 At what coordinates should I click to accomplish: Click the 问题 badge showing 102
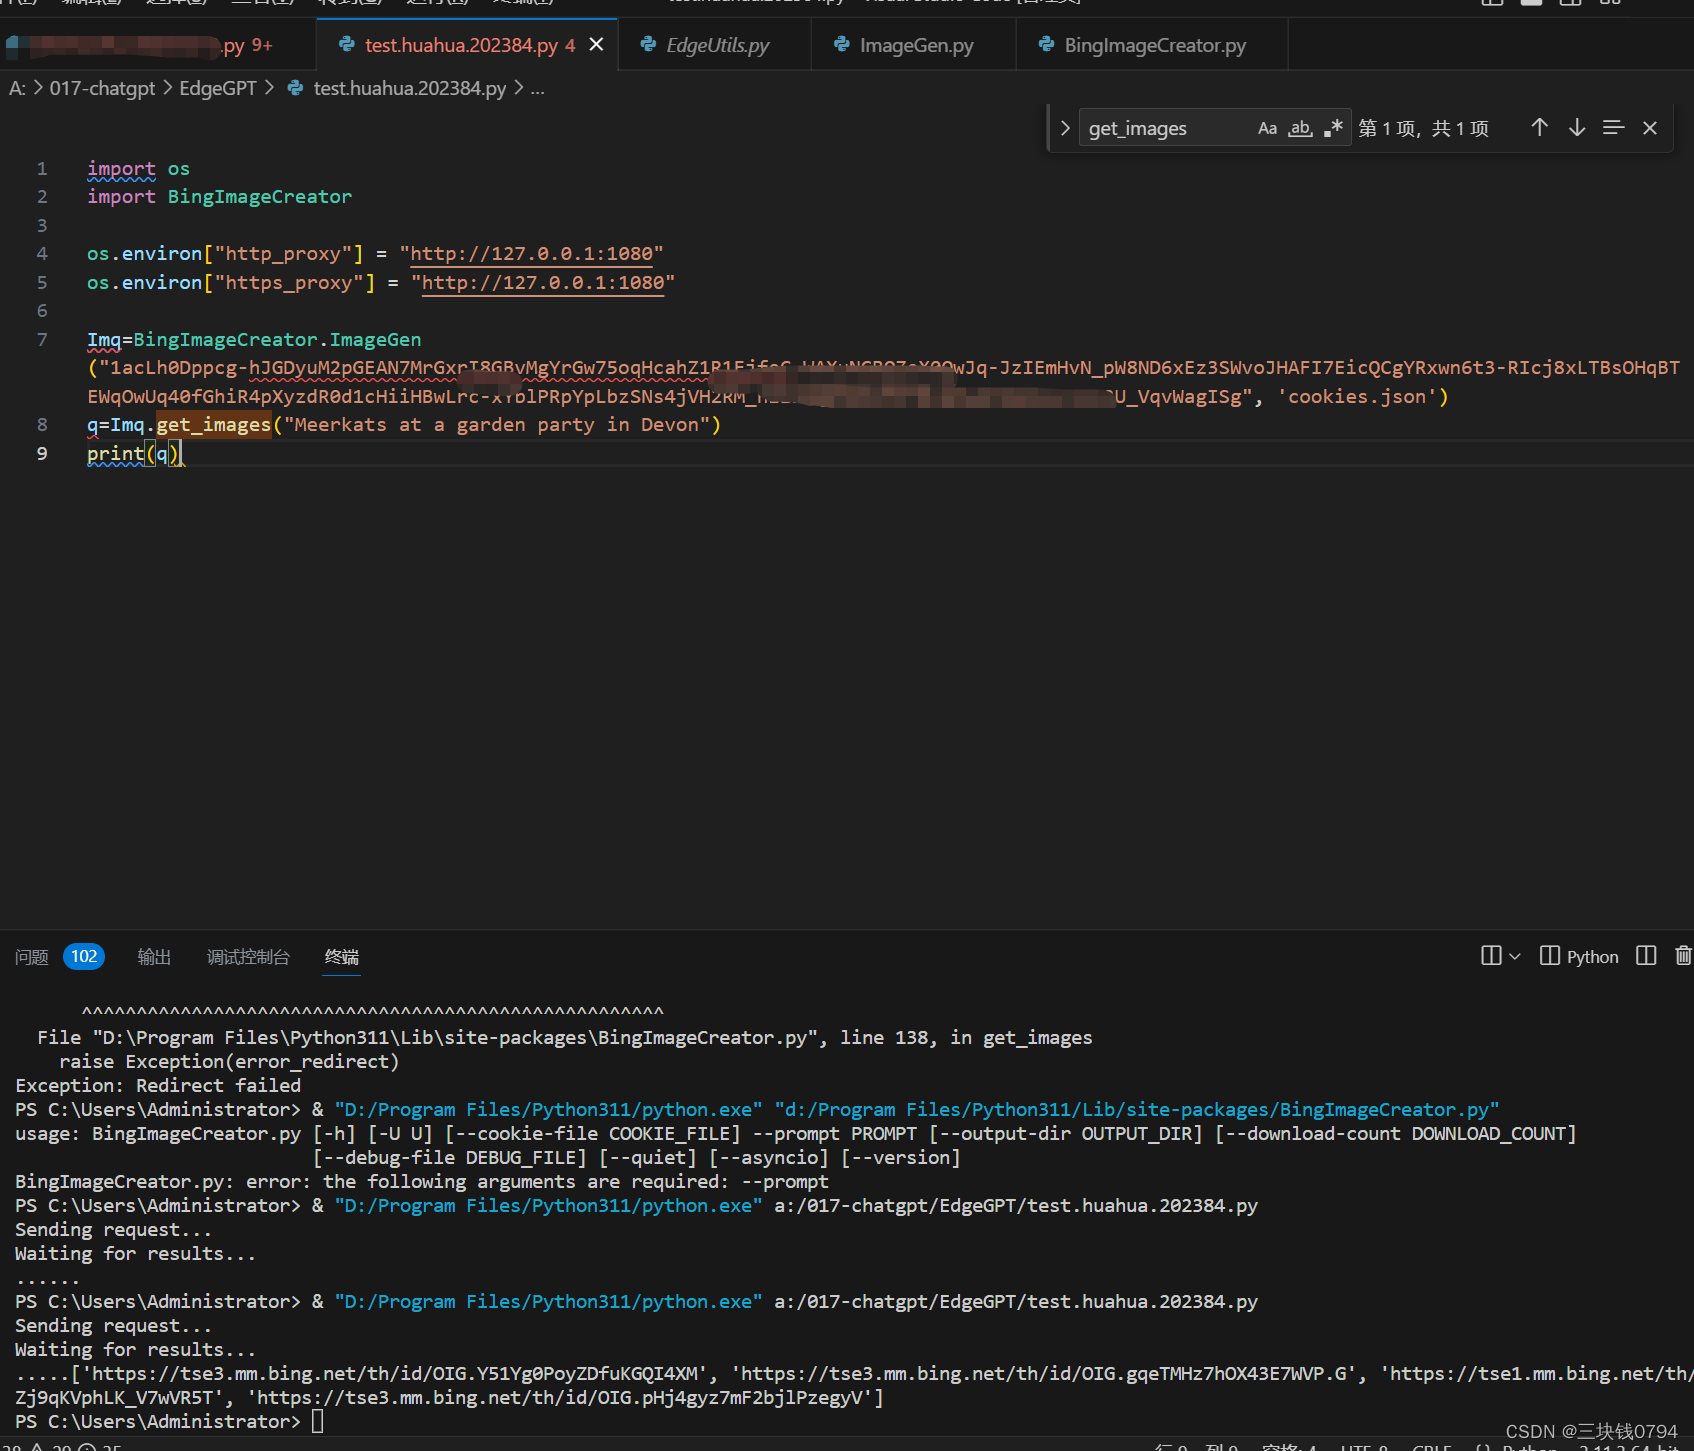coord(83,956)
